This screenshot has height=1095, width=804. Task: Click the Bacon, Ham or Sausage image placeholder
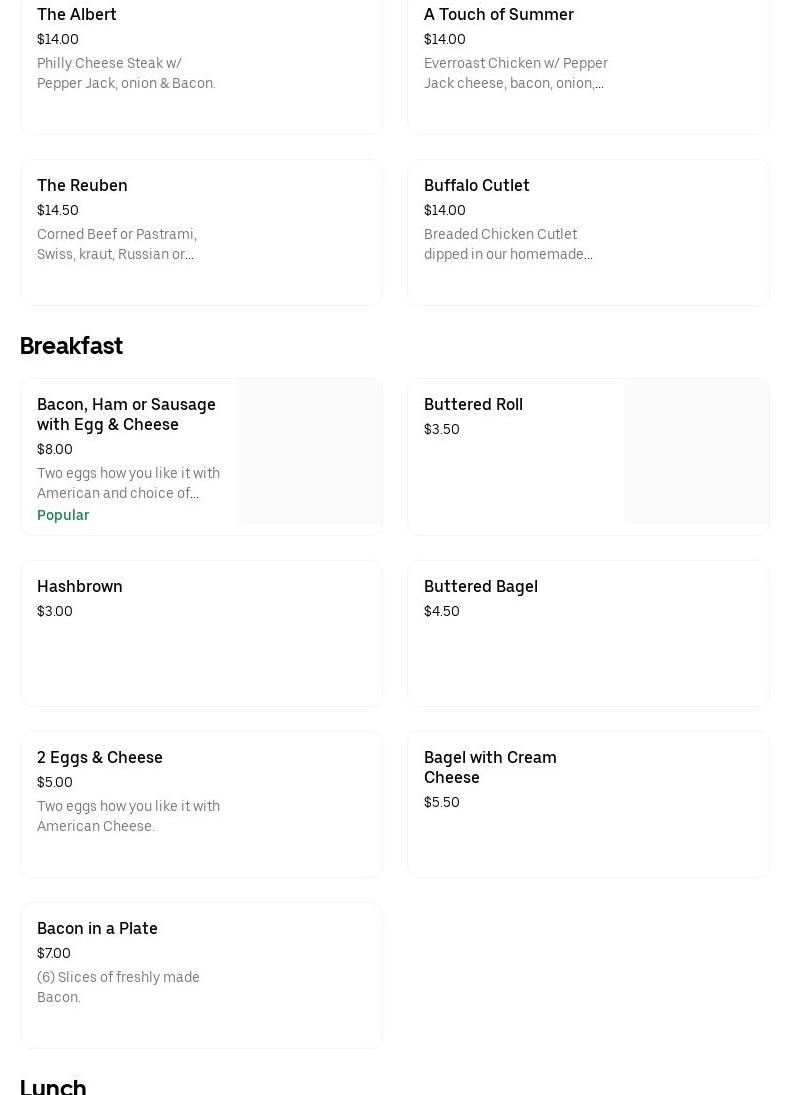click(x=309, y=451)
